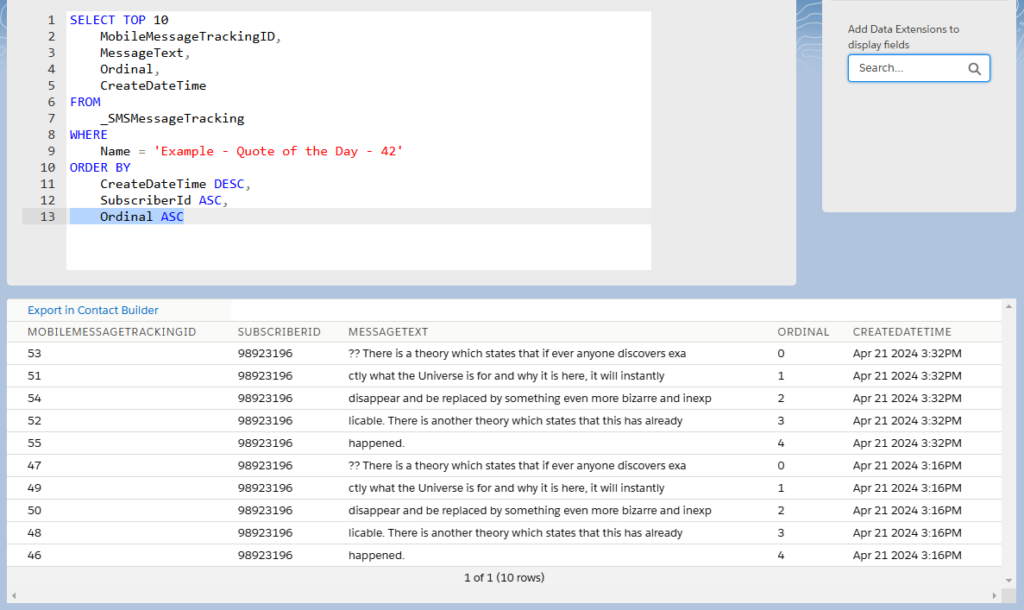Click the red quoted Name string value
The height and width of the screenshot is (610, 1024).
[x=278, y=151]
